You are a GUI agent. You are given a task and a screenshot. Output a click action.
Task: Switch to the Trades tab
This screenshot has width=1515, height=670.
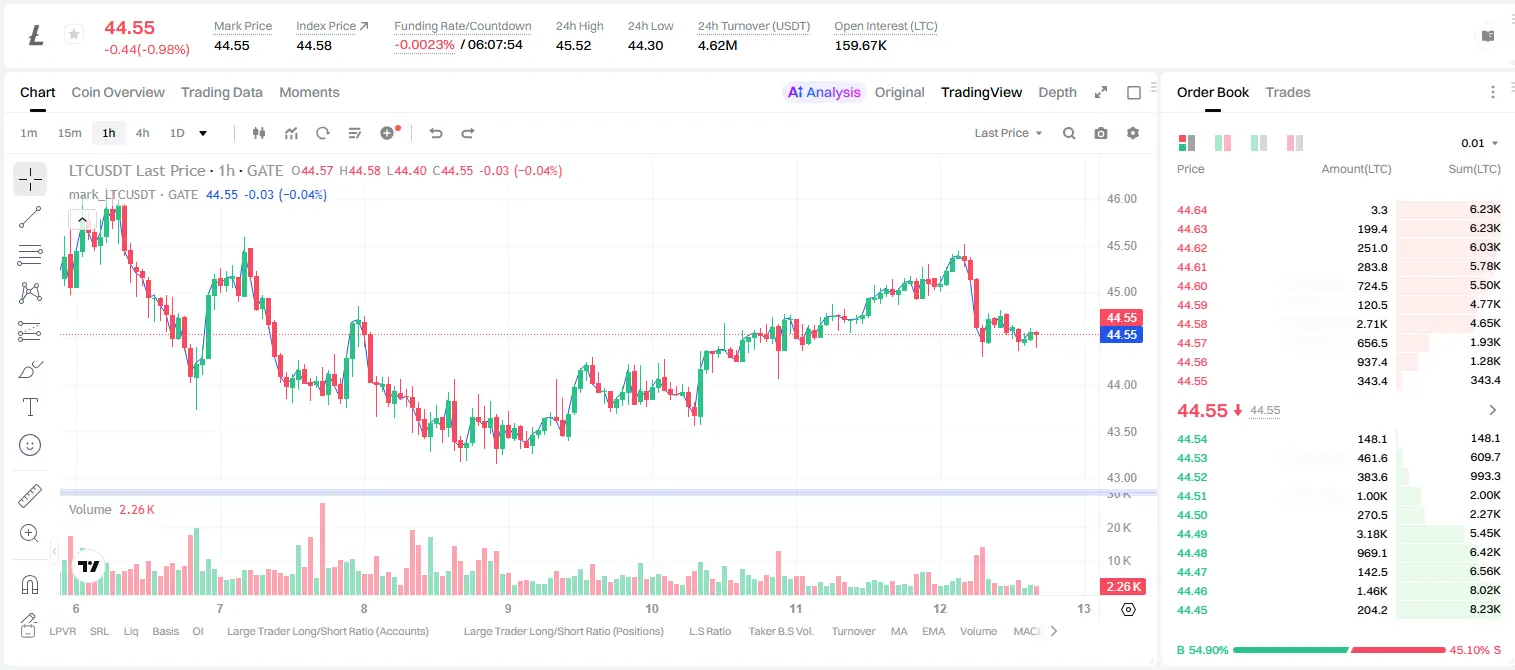coord(1288,92)
